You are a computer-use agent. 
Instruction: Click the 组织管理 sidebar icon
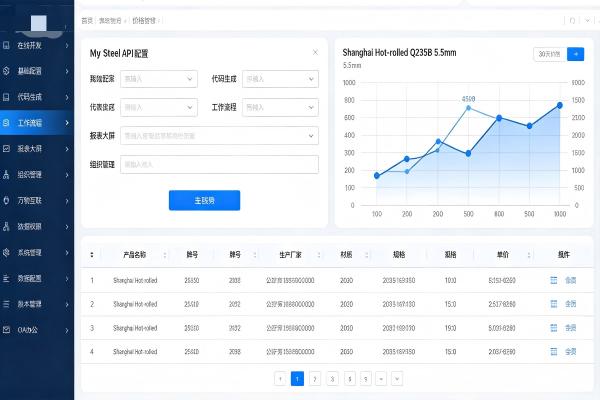click(x=7, y=174)
